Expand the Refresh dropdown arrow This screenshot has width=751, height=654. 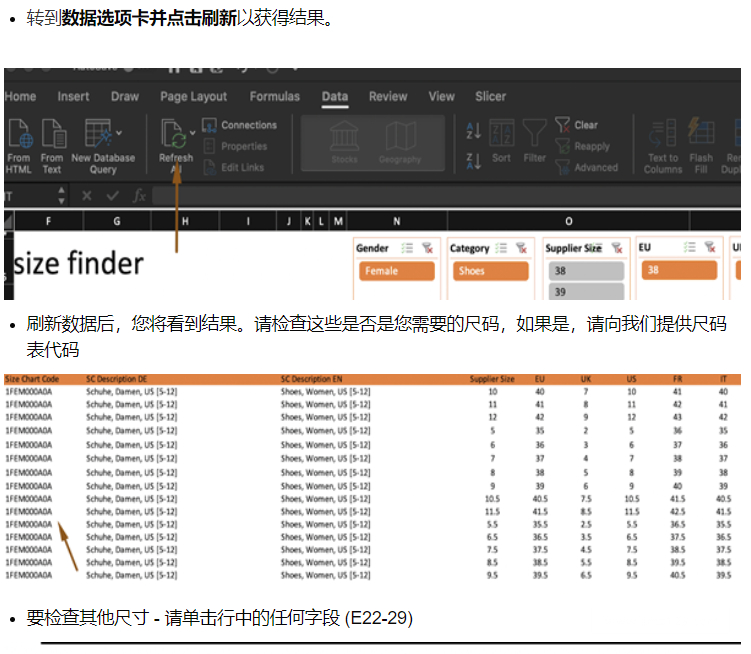pos(192,131)
